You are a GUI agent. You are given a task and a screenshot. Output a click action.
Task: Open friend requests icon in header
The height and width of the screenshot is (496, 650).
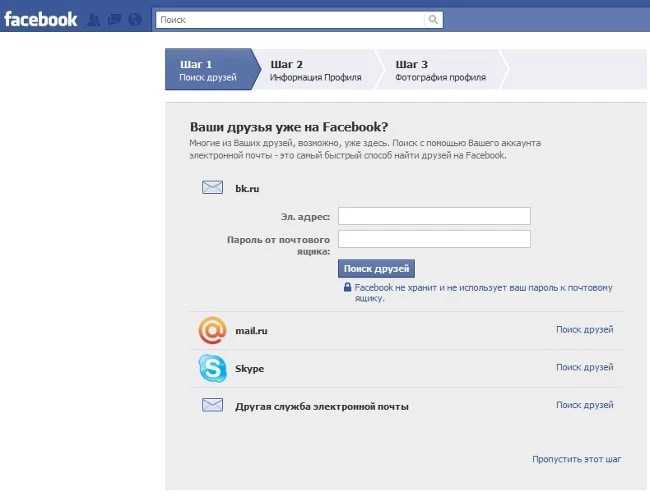[x=94, y=19]
